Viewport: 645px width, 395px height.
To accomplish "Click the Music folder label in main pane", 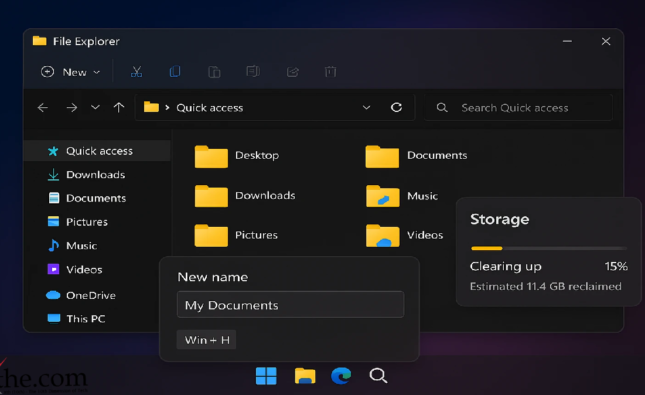I will tap(422, 196).
